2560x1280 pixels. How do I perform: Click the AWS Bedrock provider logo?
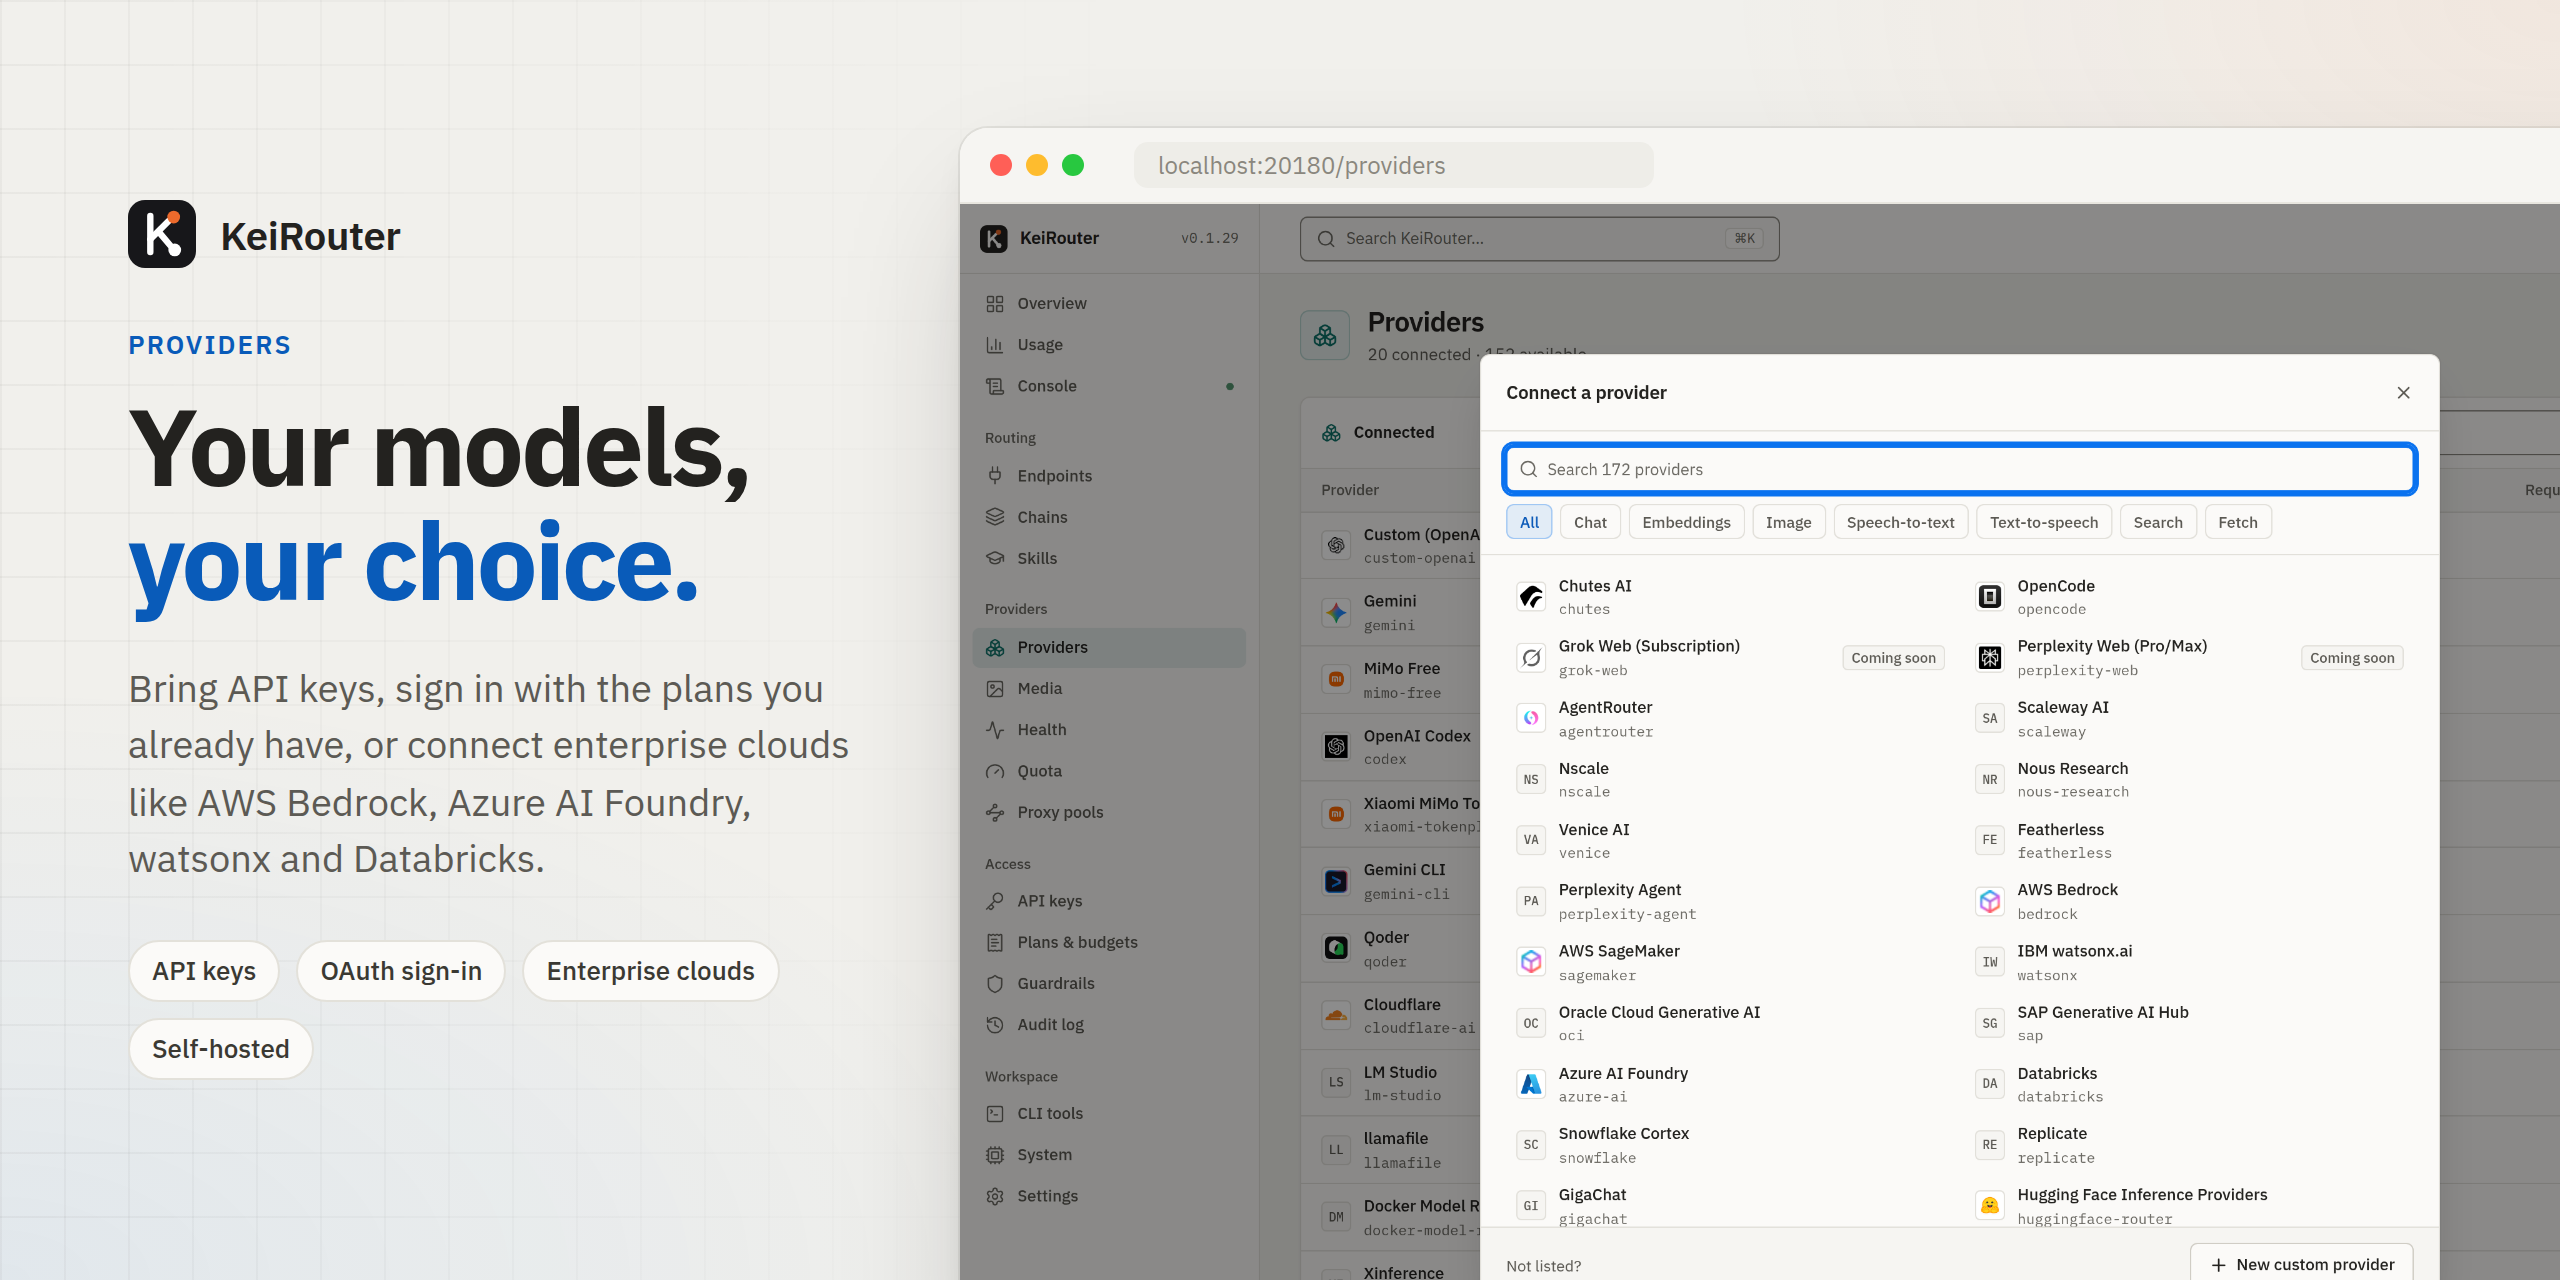click(1990, 901)
